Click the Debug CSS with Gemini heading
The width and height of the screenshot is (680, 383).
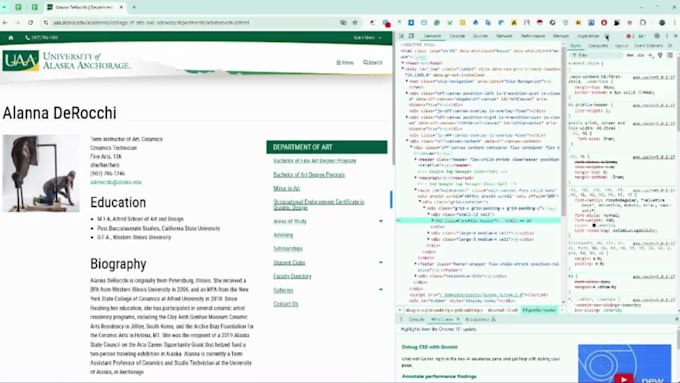(x=429, y=347)
